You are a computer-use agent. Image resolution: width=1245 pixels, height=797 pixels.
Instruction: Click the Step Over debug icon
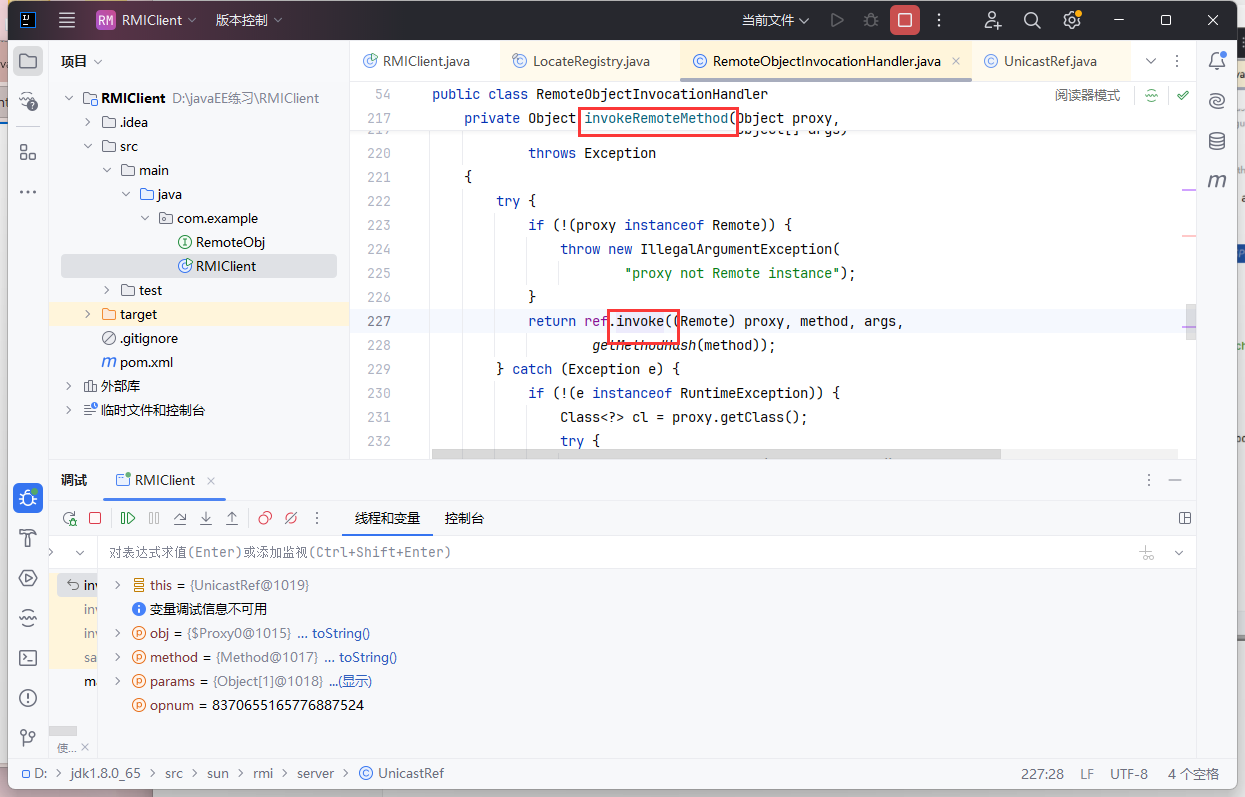click(180, 518)
